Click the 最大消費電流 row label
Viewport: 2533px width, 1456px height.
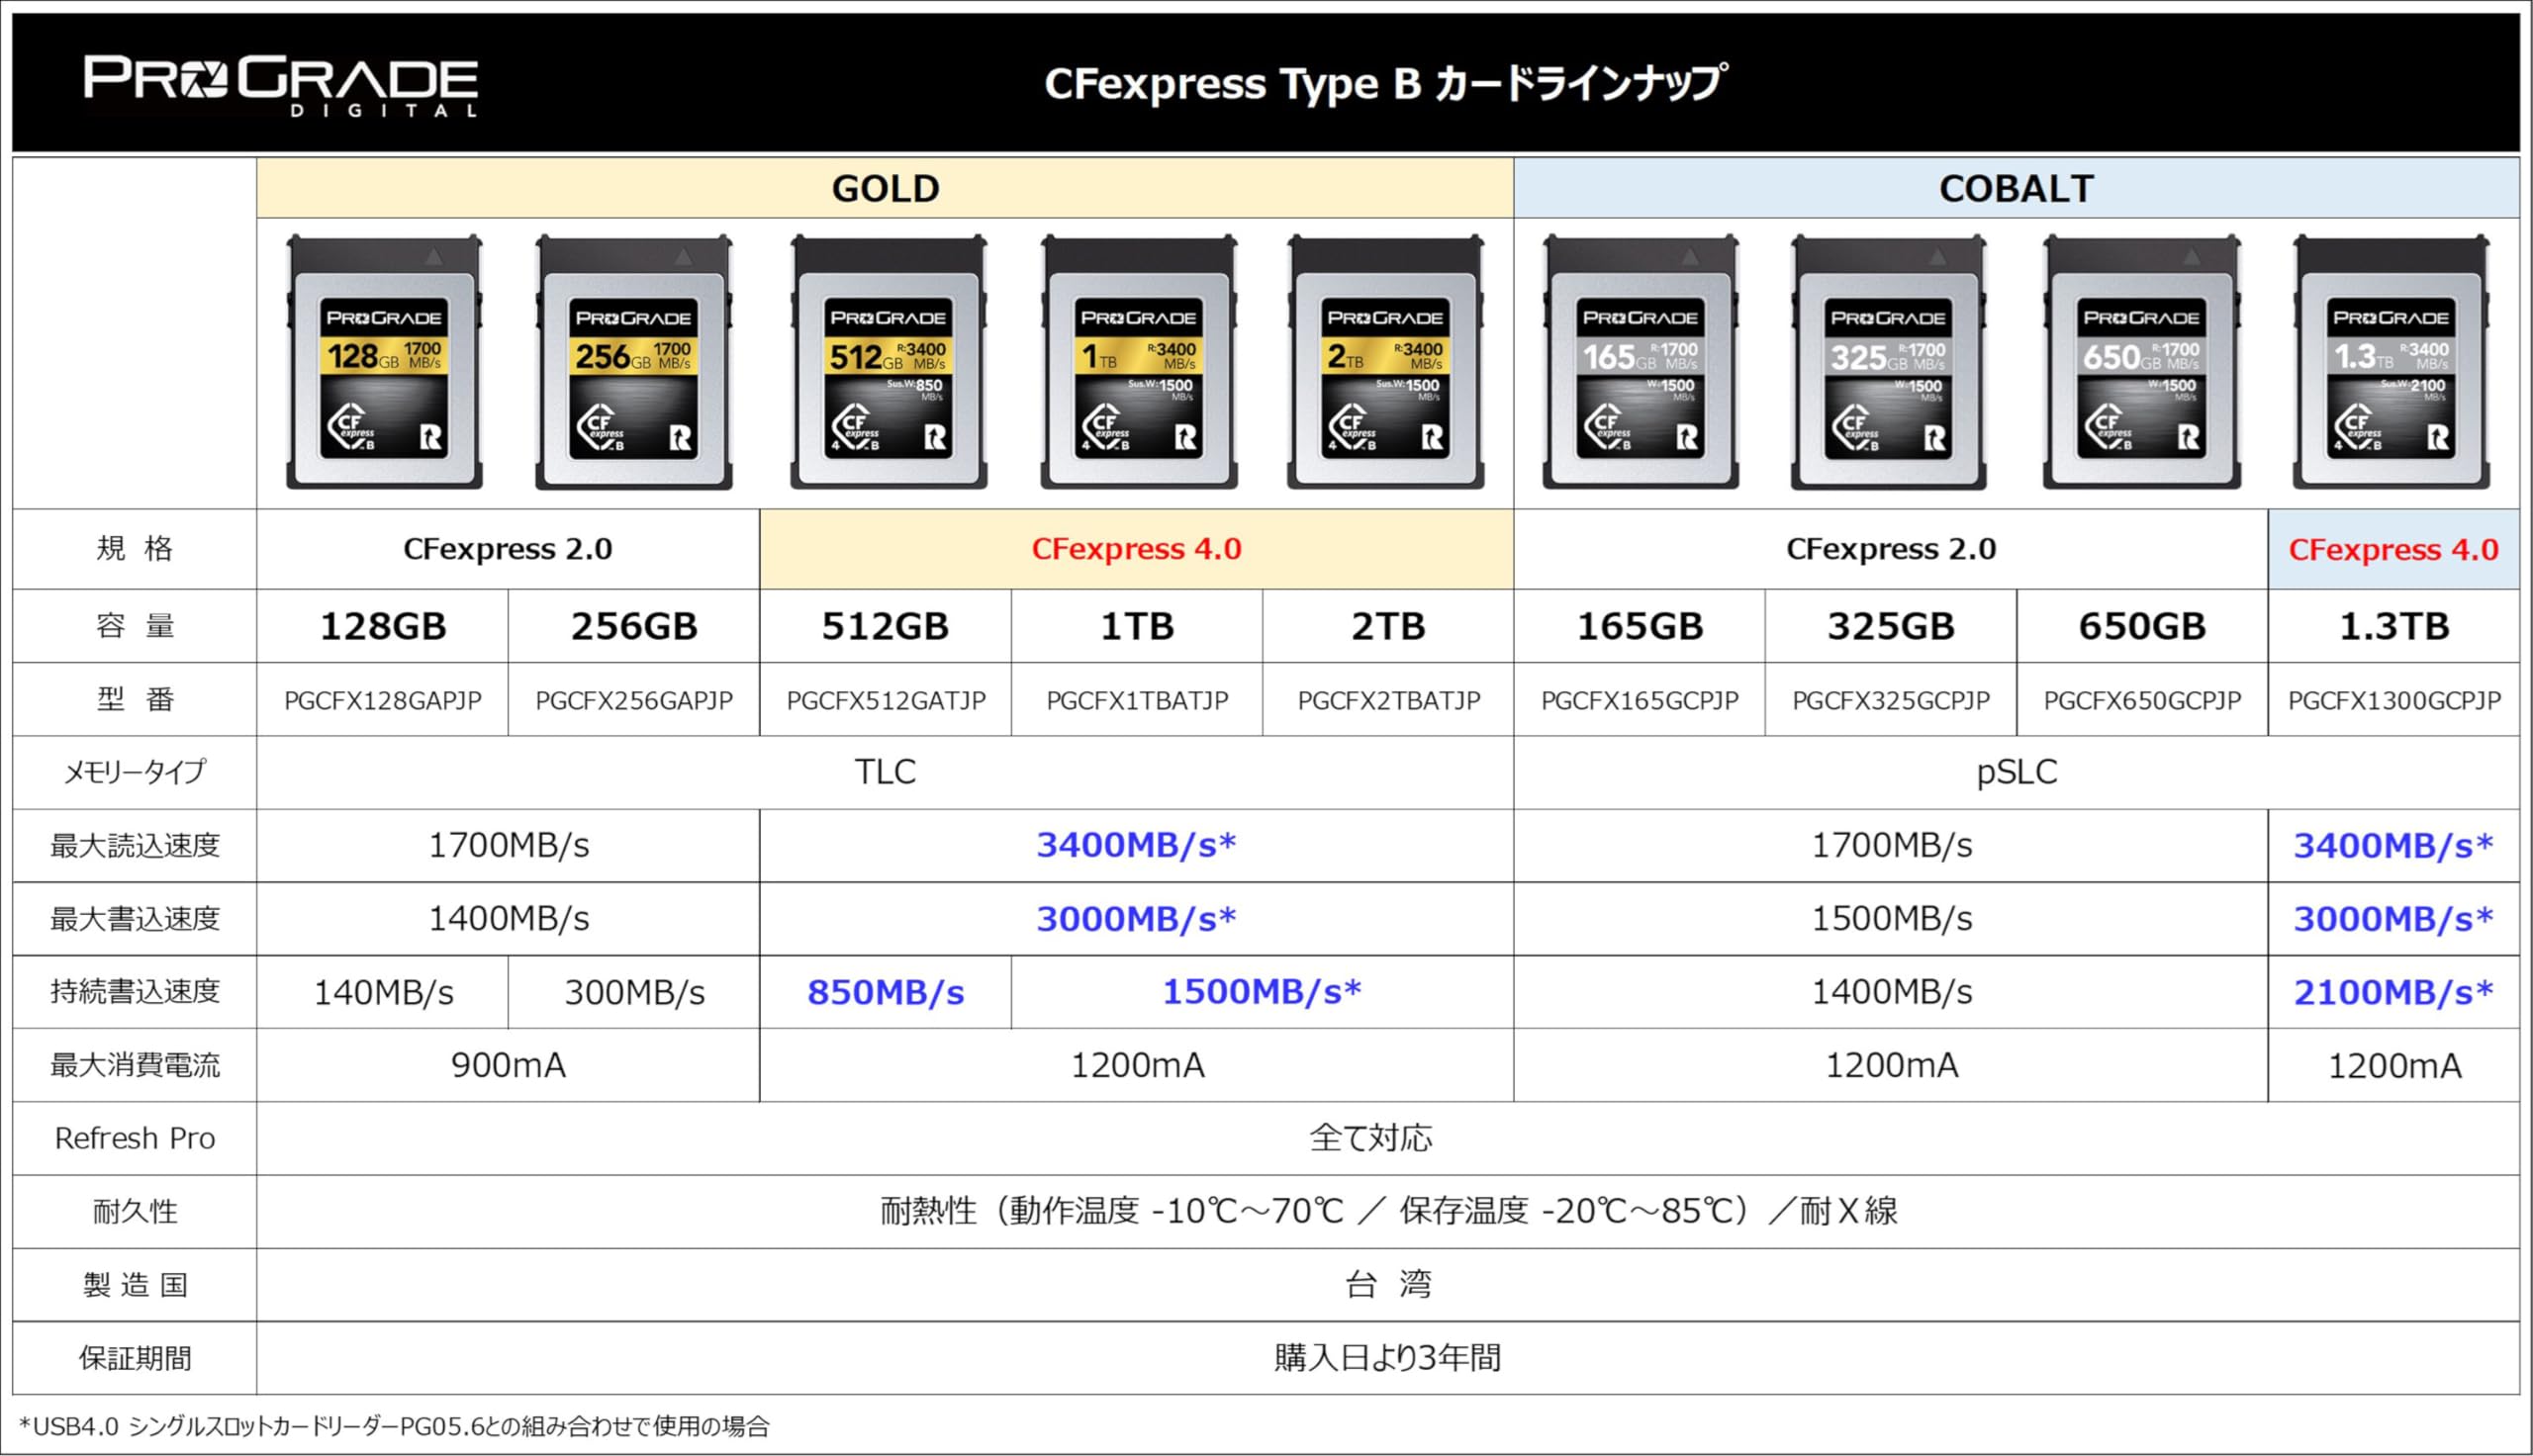[x=135, y=1065]
